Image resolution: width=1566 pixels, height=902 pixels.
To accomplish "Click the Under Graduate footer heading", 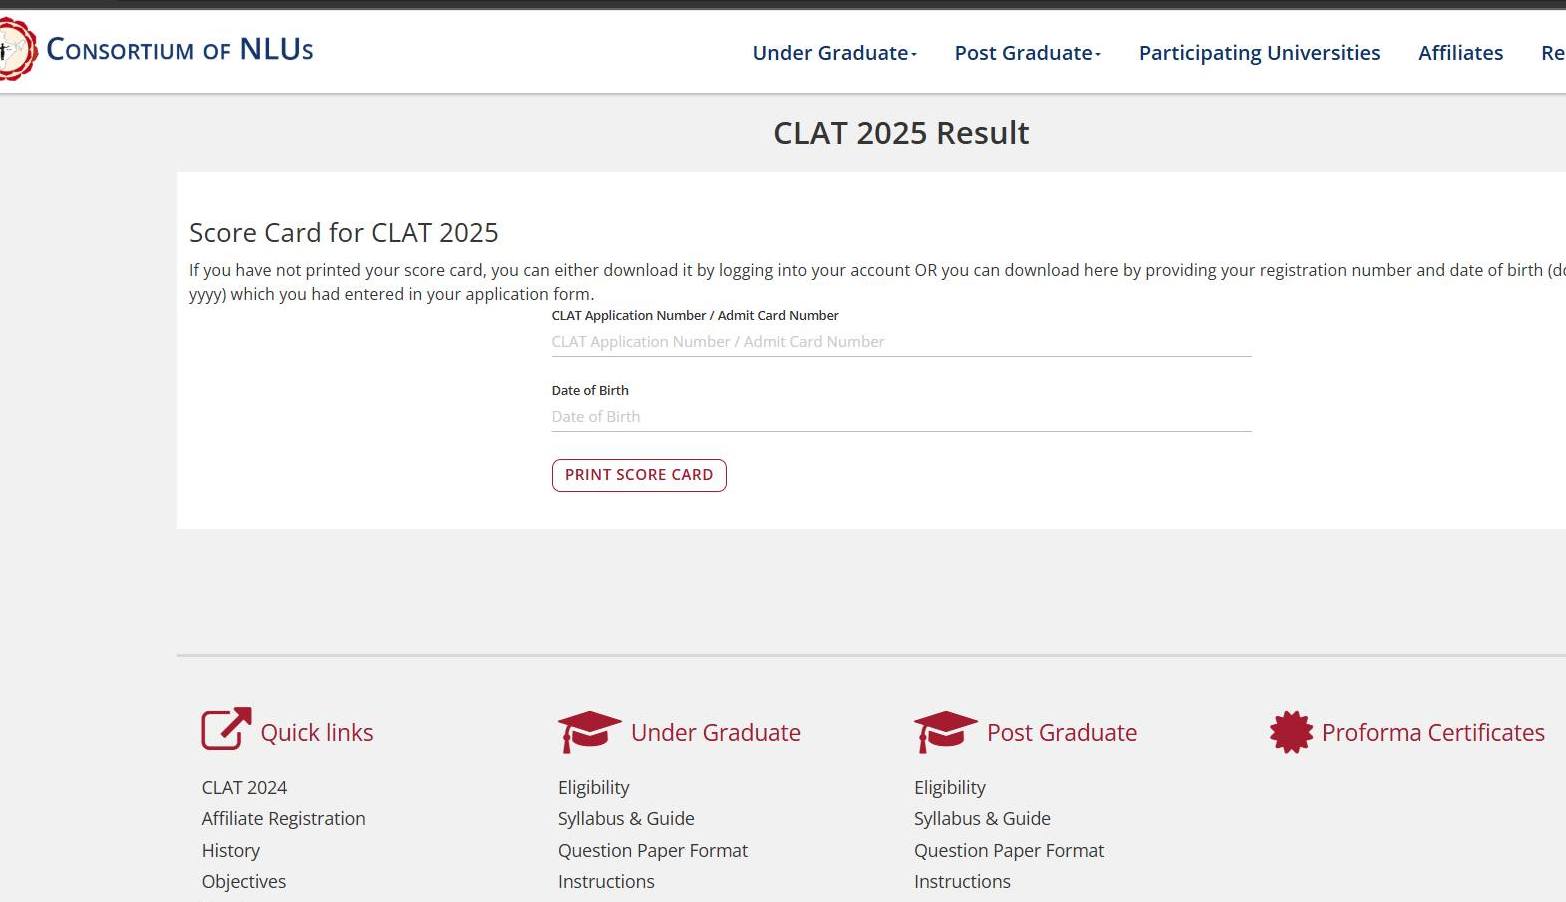I will pyautogui.click(x=715, y=733).
